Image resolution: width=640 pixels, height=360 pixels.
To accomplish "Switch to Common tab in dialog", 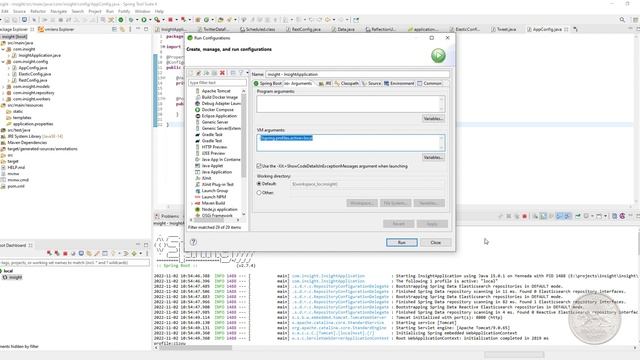I will [429, 83].
